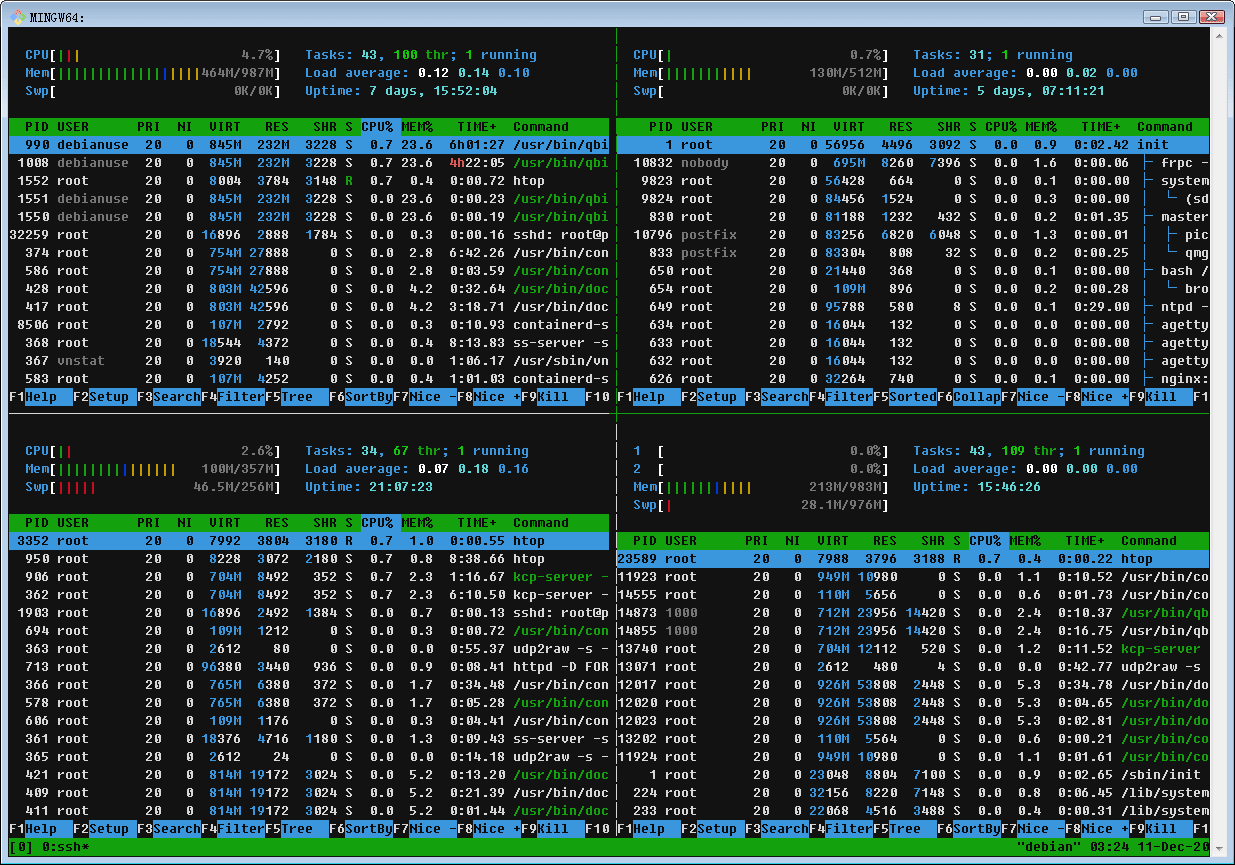Open F6 SortBy menu in bottom-left pane

tap(369, 829)
